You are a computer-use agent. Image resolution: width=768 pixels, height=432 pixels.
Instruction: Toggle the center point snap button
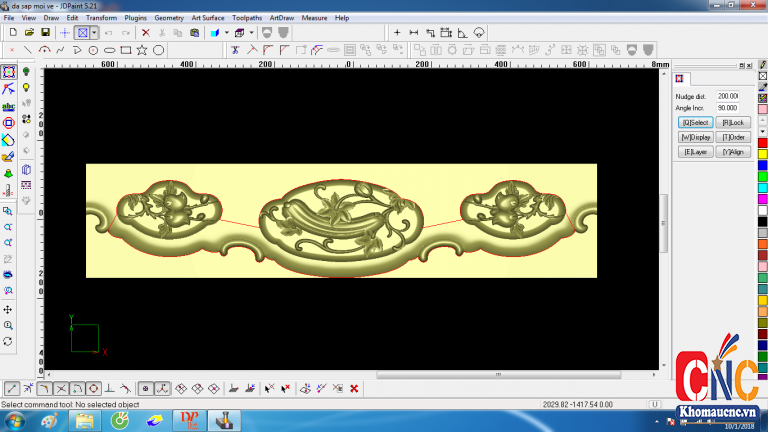(145, 388)
